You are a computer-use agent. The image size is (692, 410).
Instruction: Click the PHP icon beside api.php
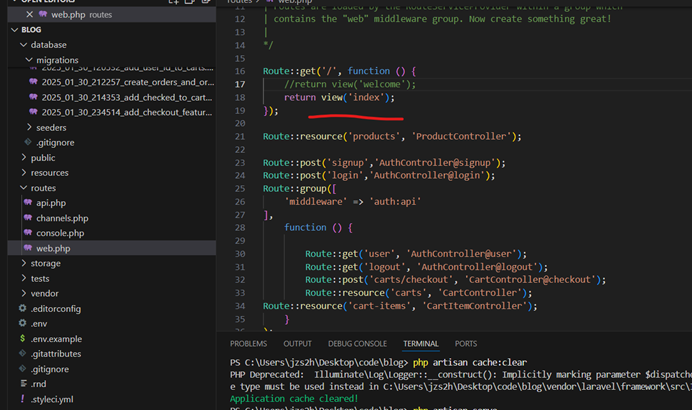click(28, 203)
